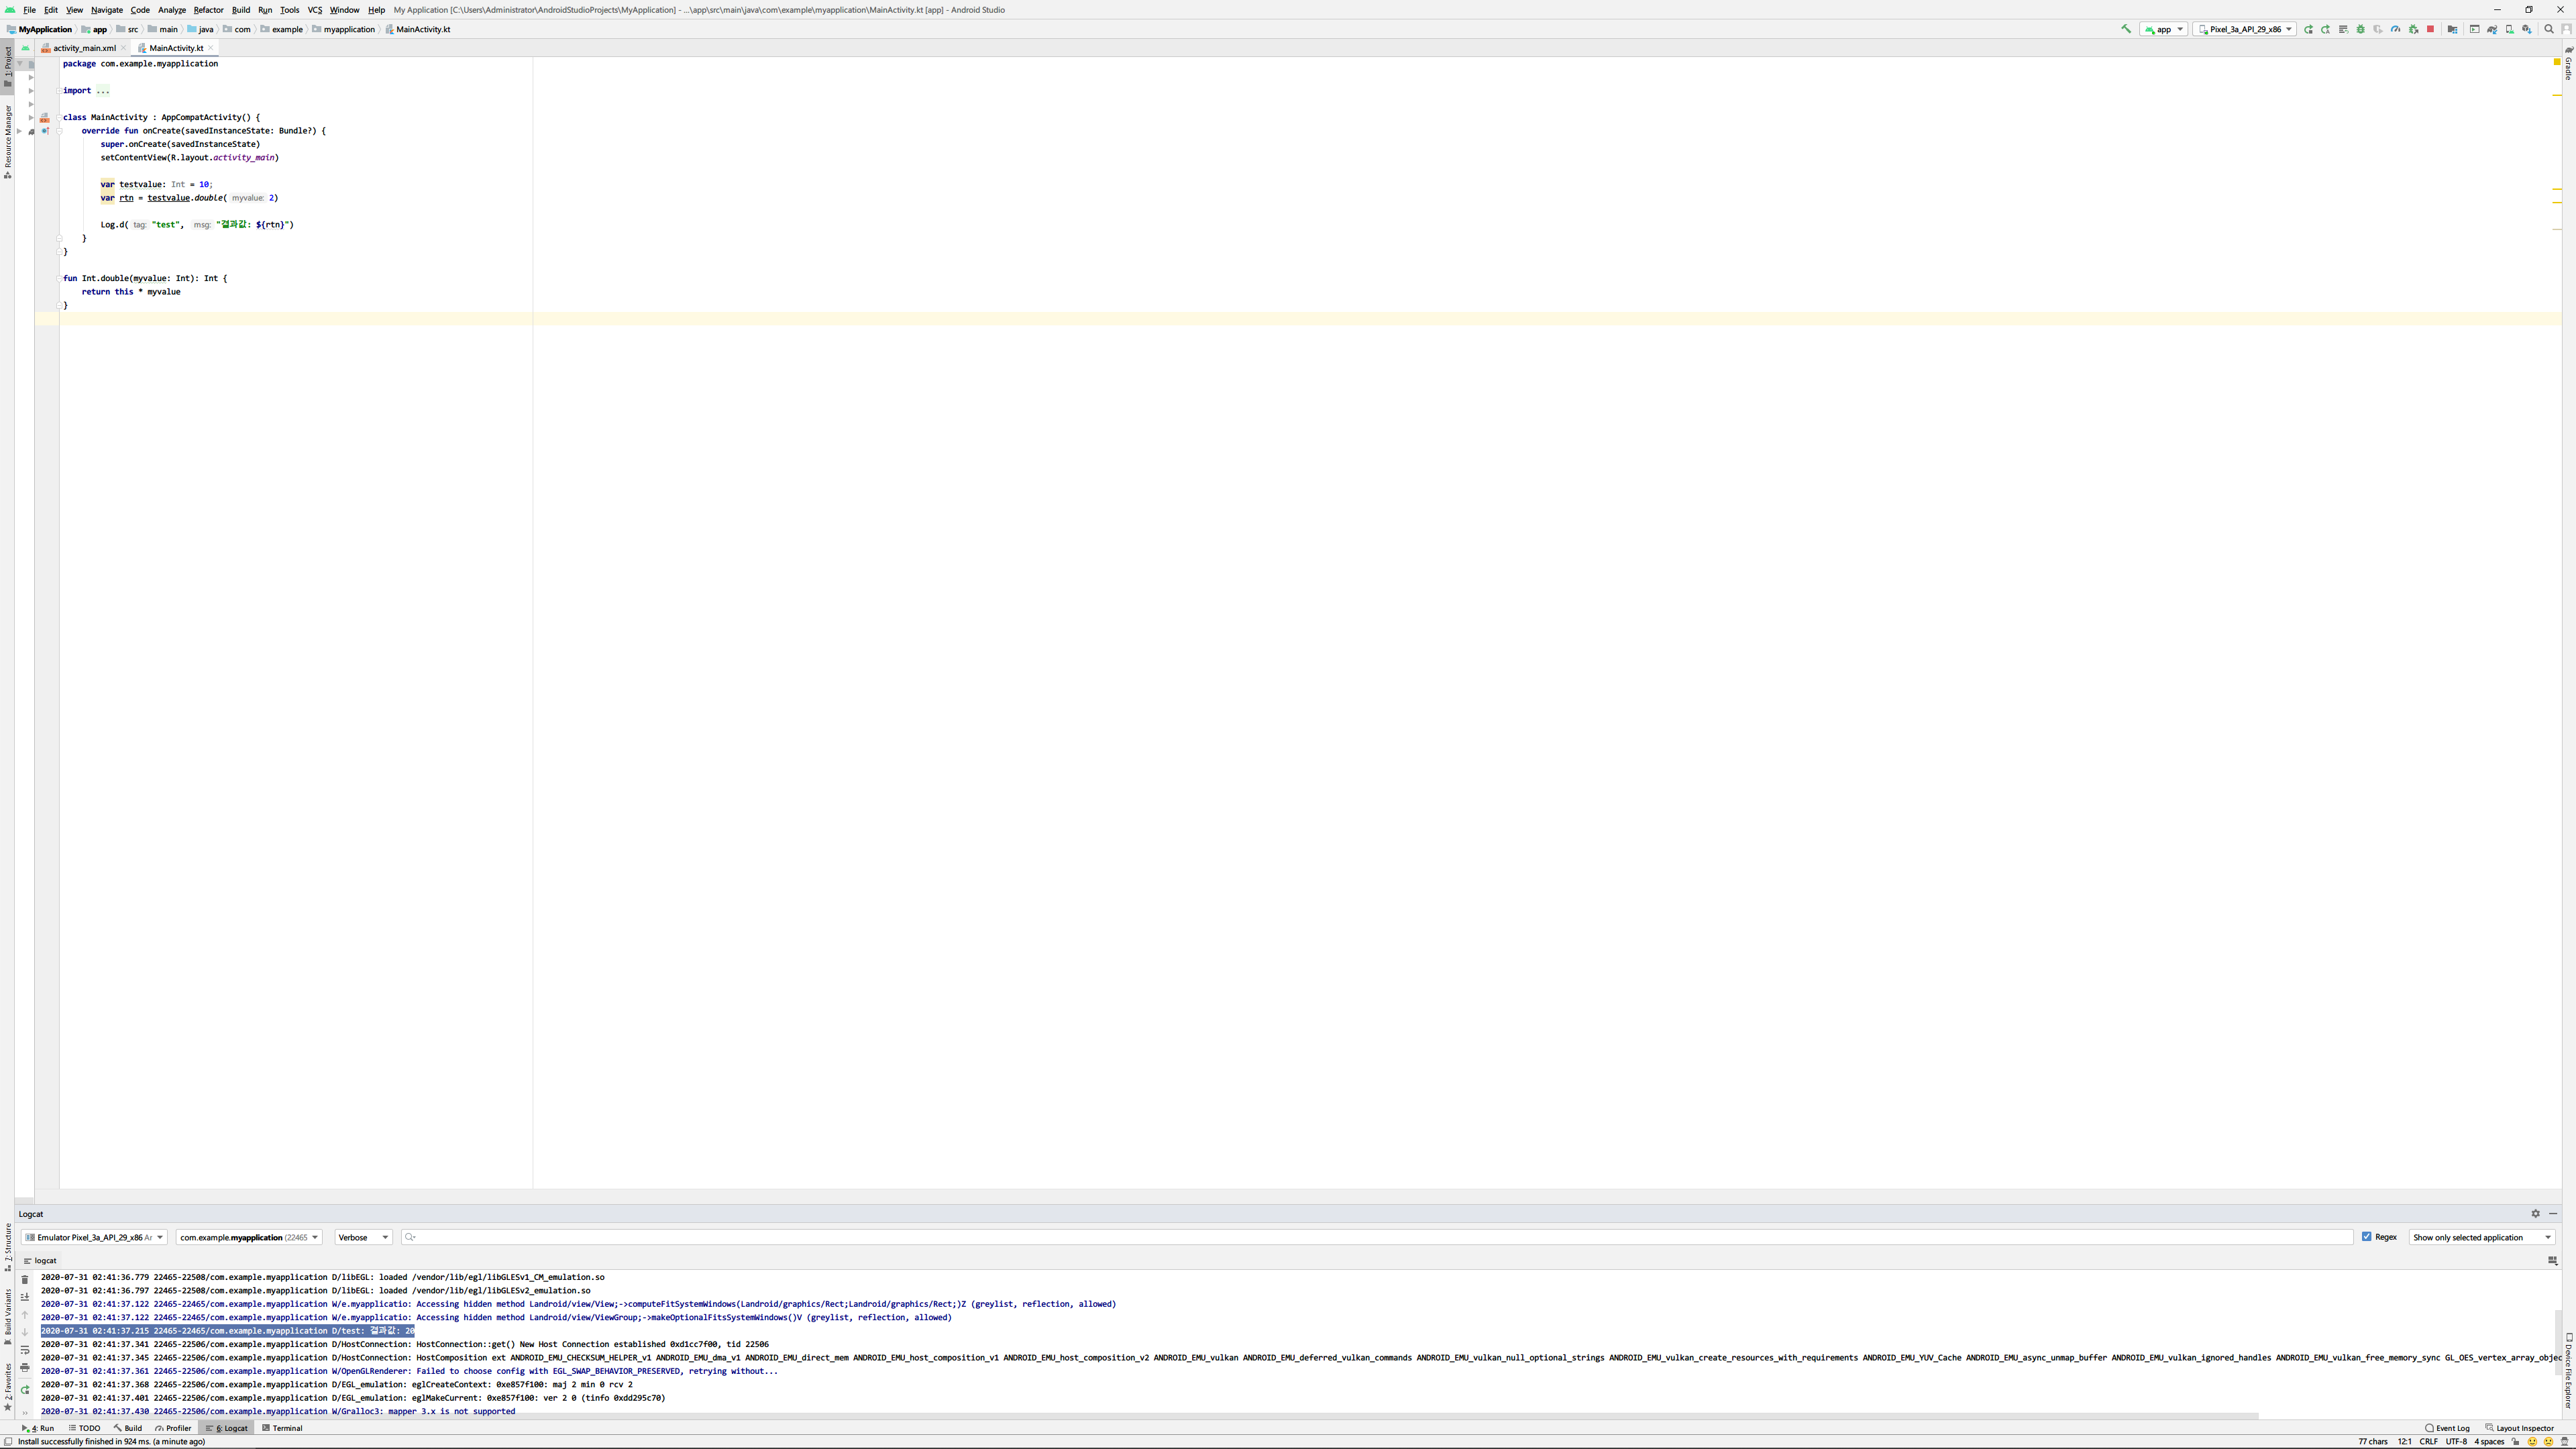Image resolution: width=2576 pixels, height=1449 pixels.
Task: Stop the running app with red square
Action: coord(2431,29)
